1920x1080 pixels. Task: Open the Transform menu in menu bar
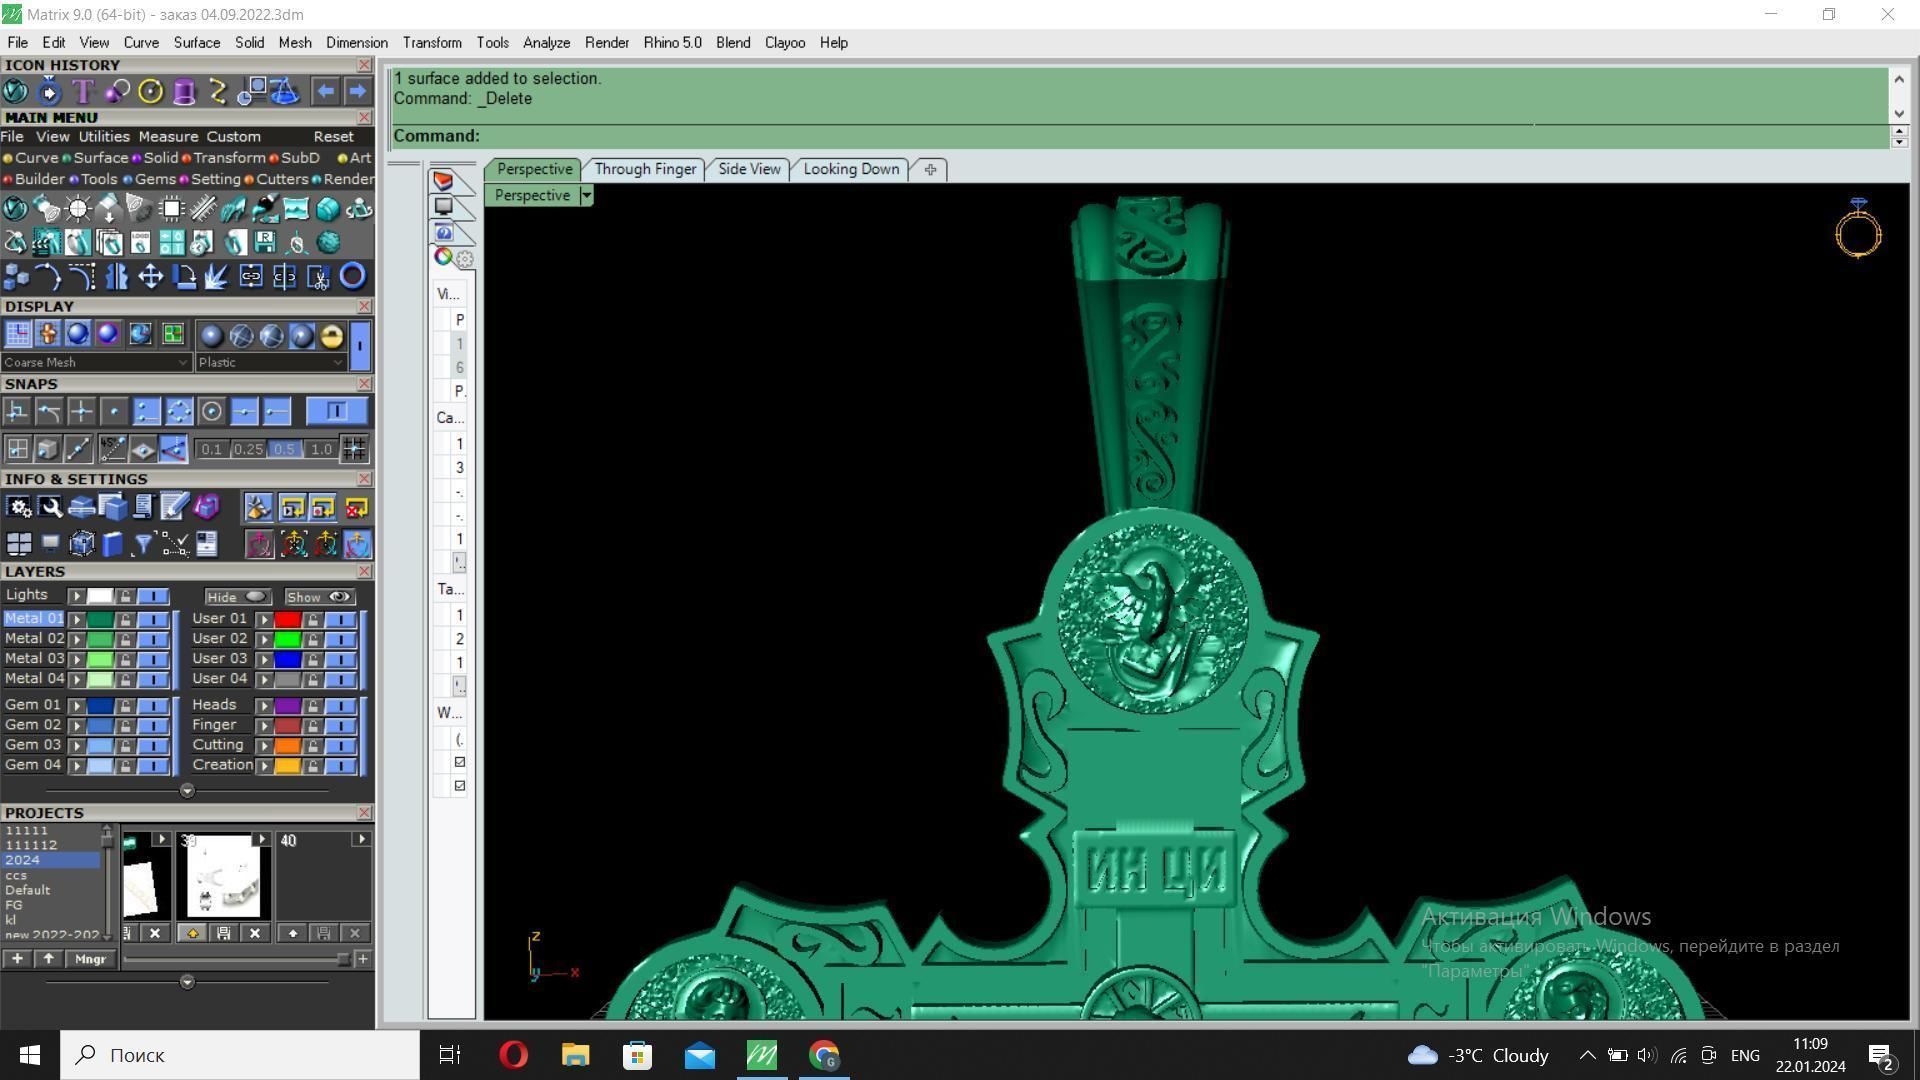431,43
